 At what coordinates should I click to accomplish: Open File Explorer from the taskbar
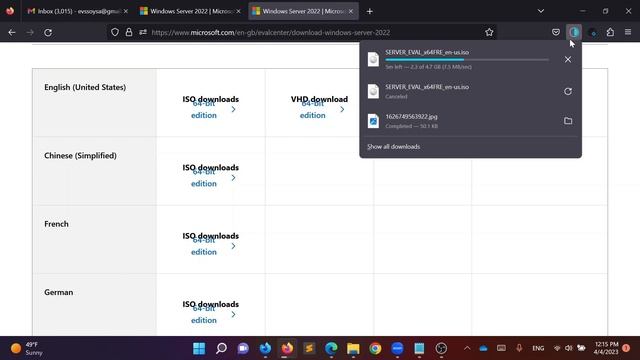(353, 349)
